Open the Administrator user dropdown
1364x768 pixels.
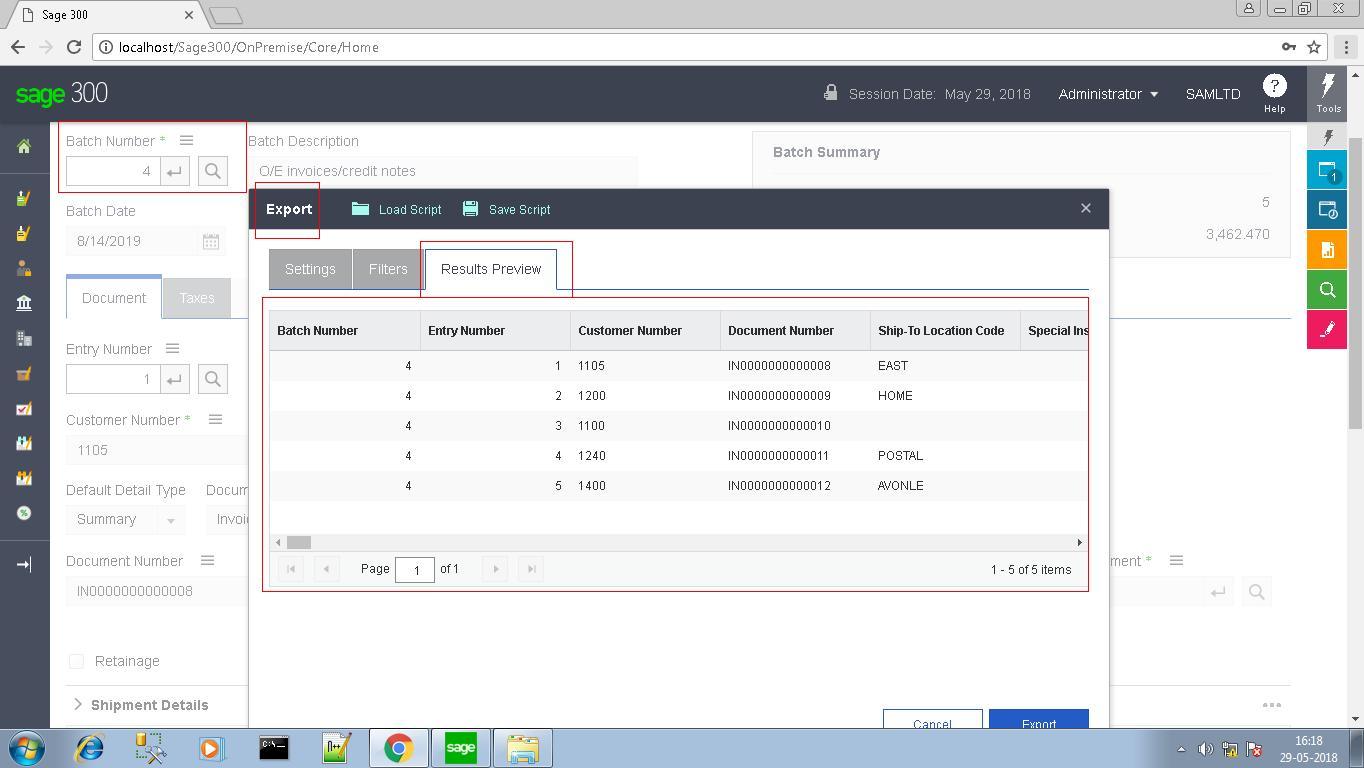(1108, 94)
